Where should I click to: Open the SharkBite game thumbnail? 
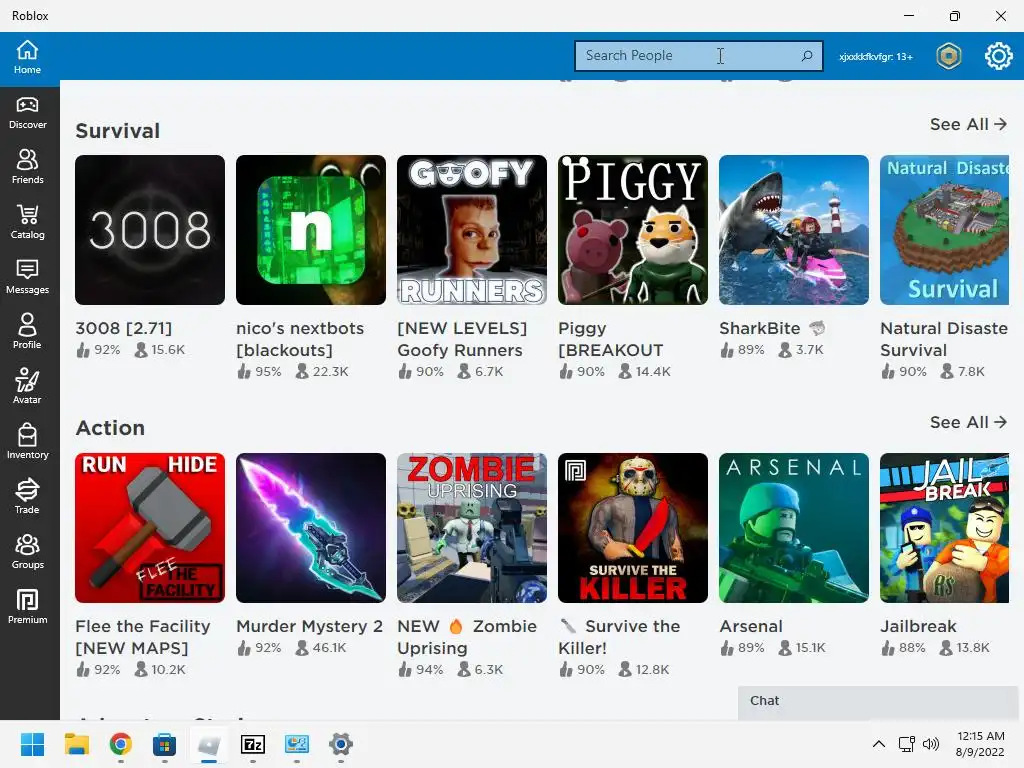[793, 230]
